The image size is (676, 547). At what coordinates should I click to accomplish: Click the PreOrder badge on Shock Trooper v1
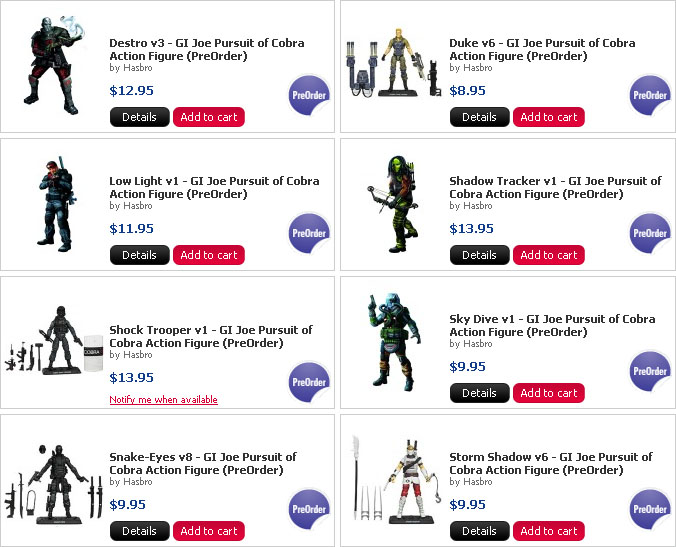[x=309, y=382]
